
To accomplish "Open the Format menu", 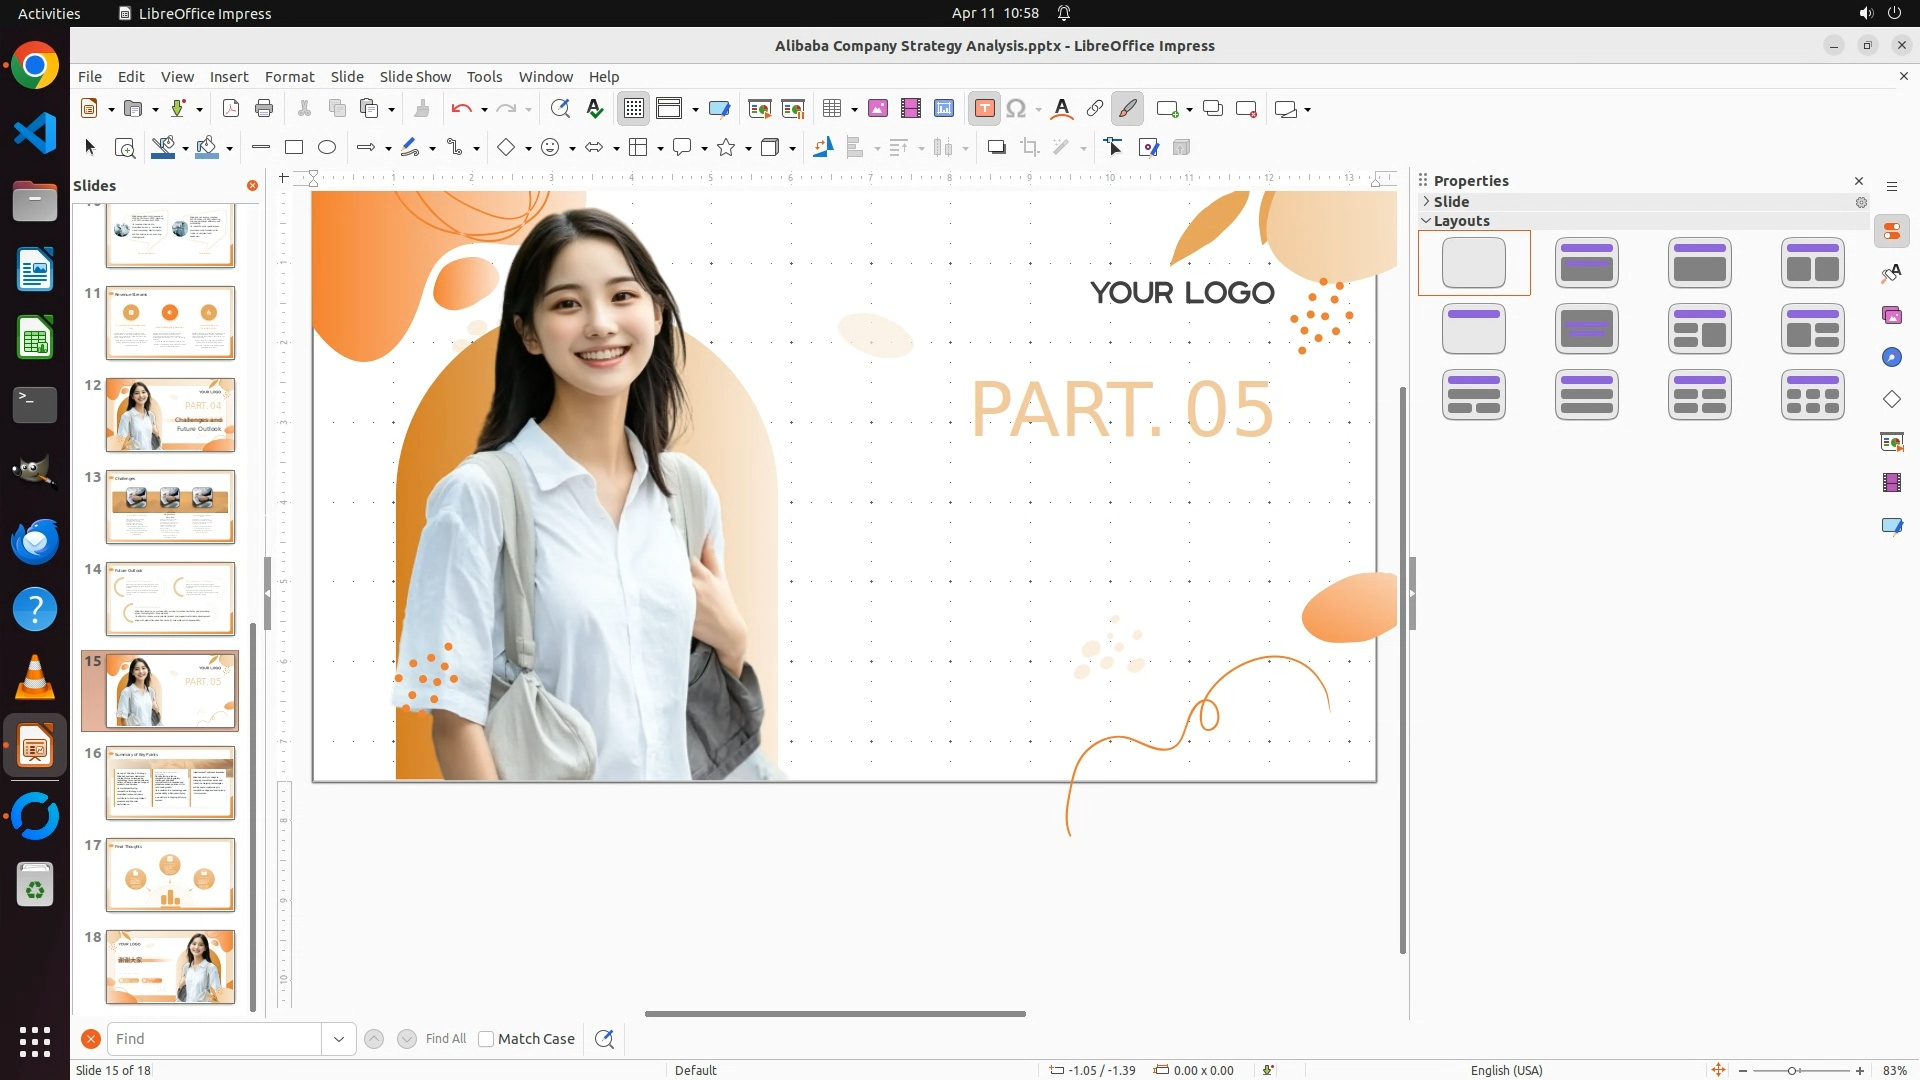I will click(289, 77).
